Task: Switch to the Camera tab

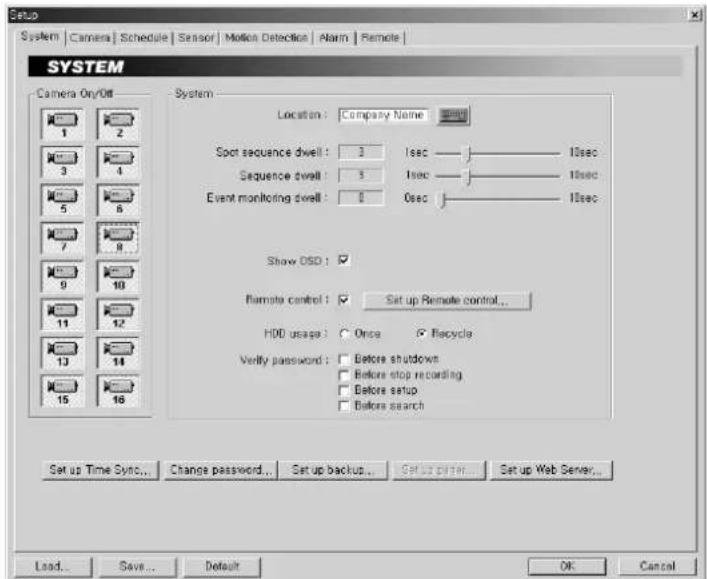Action: point(90,37)
